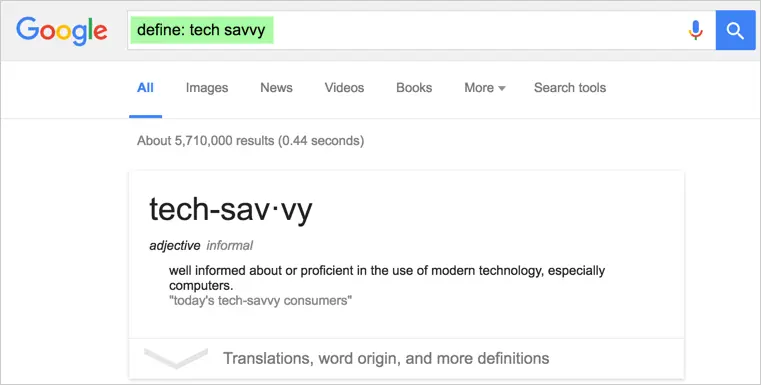Image resolution: width=761 pixels, height=385 pixels.
Task: Expand definition card using the down chevron
Action: (176, 358)
